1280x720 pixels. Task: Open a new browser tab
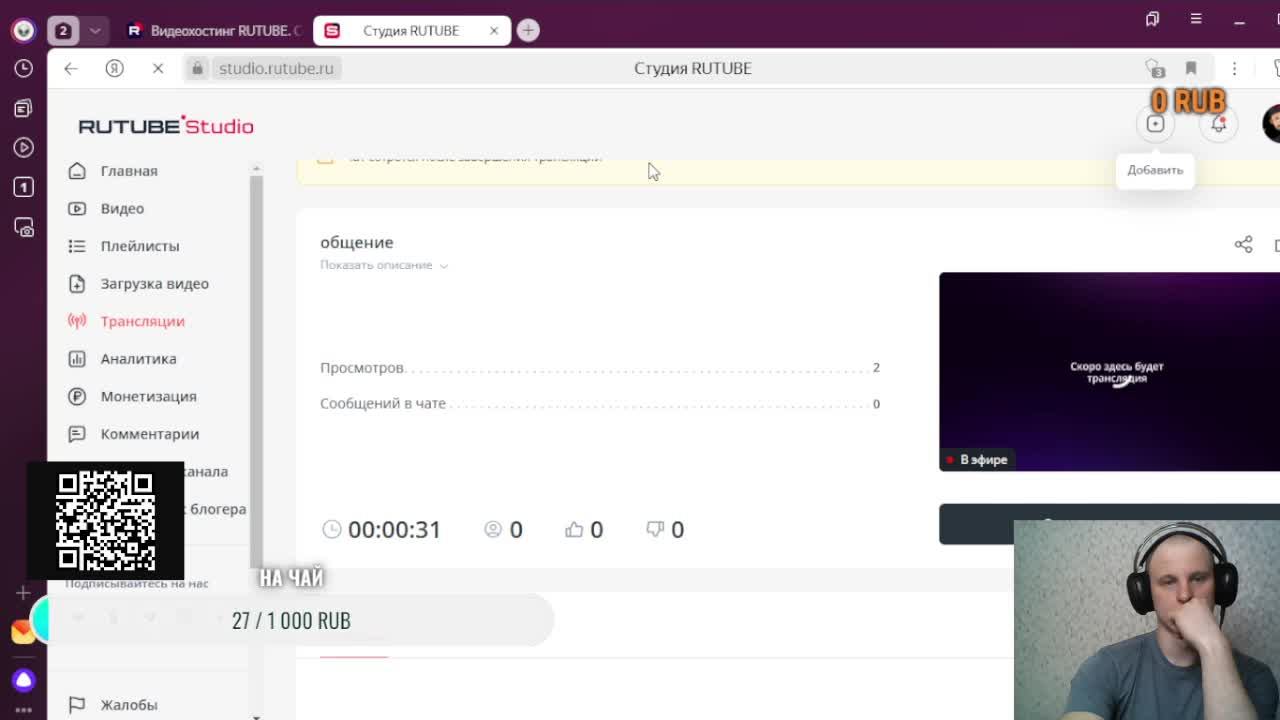click(x=528, y=30)
